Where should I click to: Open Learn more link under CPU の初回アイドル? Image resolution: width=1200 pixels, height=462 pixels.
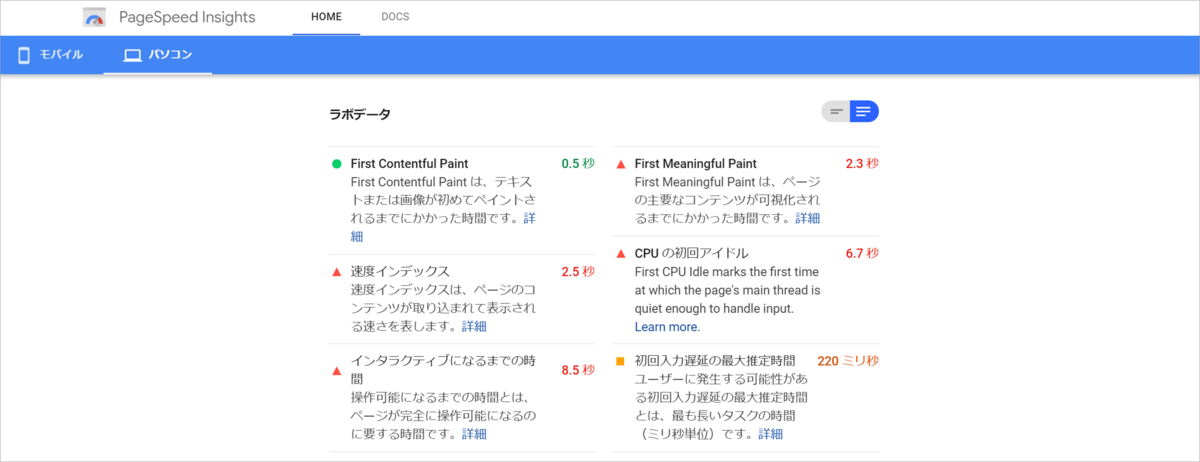pos(667,327)
